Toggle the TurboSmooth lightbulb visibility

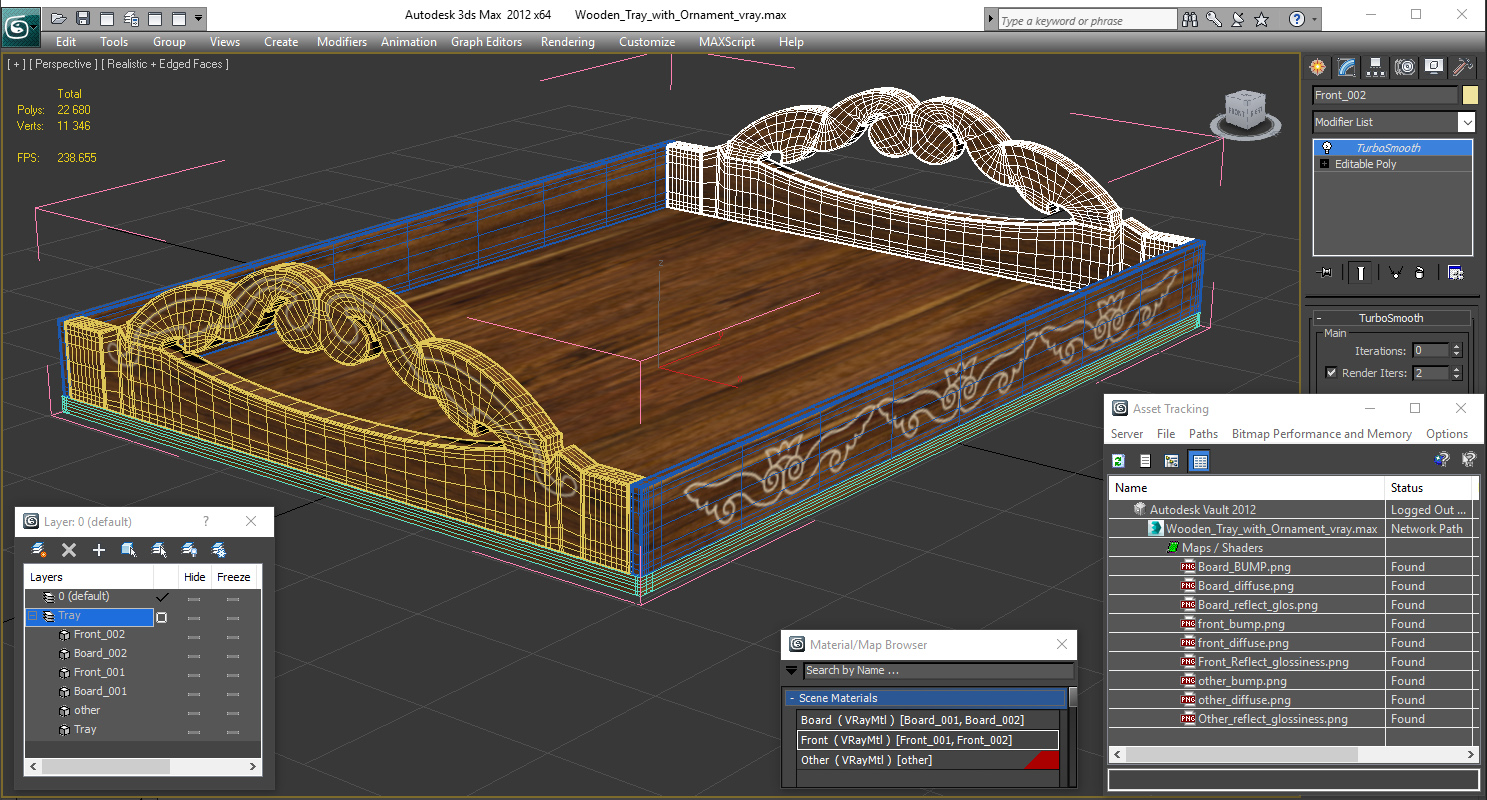pyautogui.click(x=1327, y=148)
